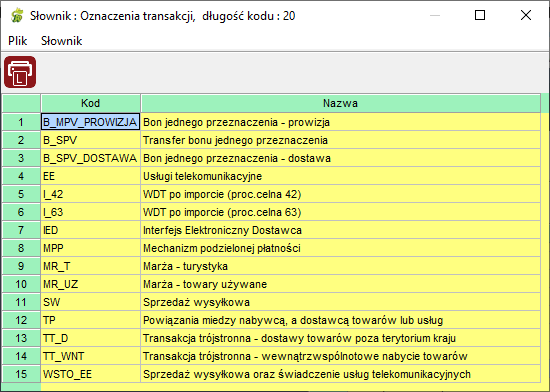550x392 pixels.
Task: Select the I_42 code cell
Action: pyautogui.click(x=90, y=194)
